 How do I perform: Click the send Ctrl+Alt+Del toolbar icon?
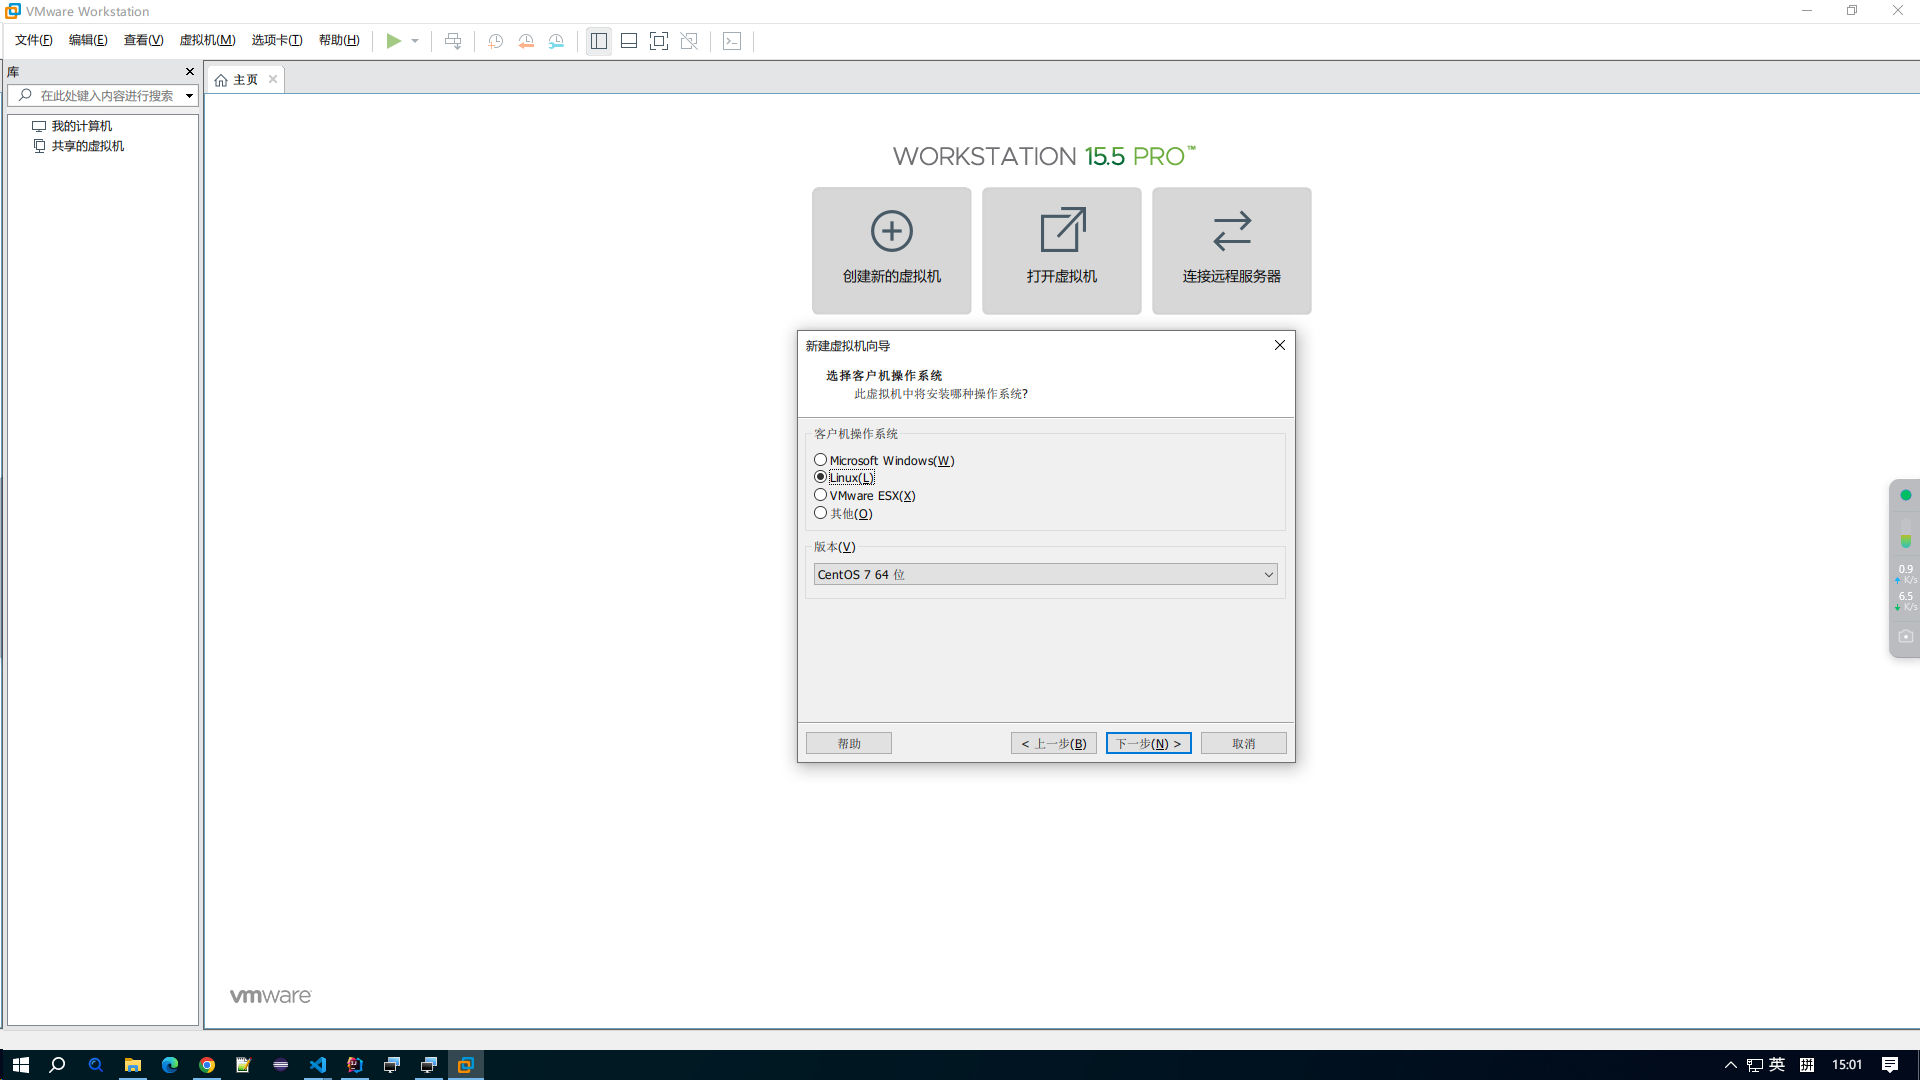pos(453,41)
